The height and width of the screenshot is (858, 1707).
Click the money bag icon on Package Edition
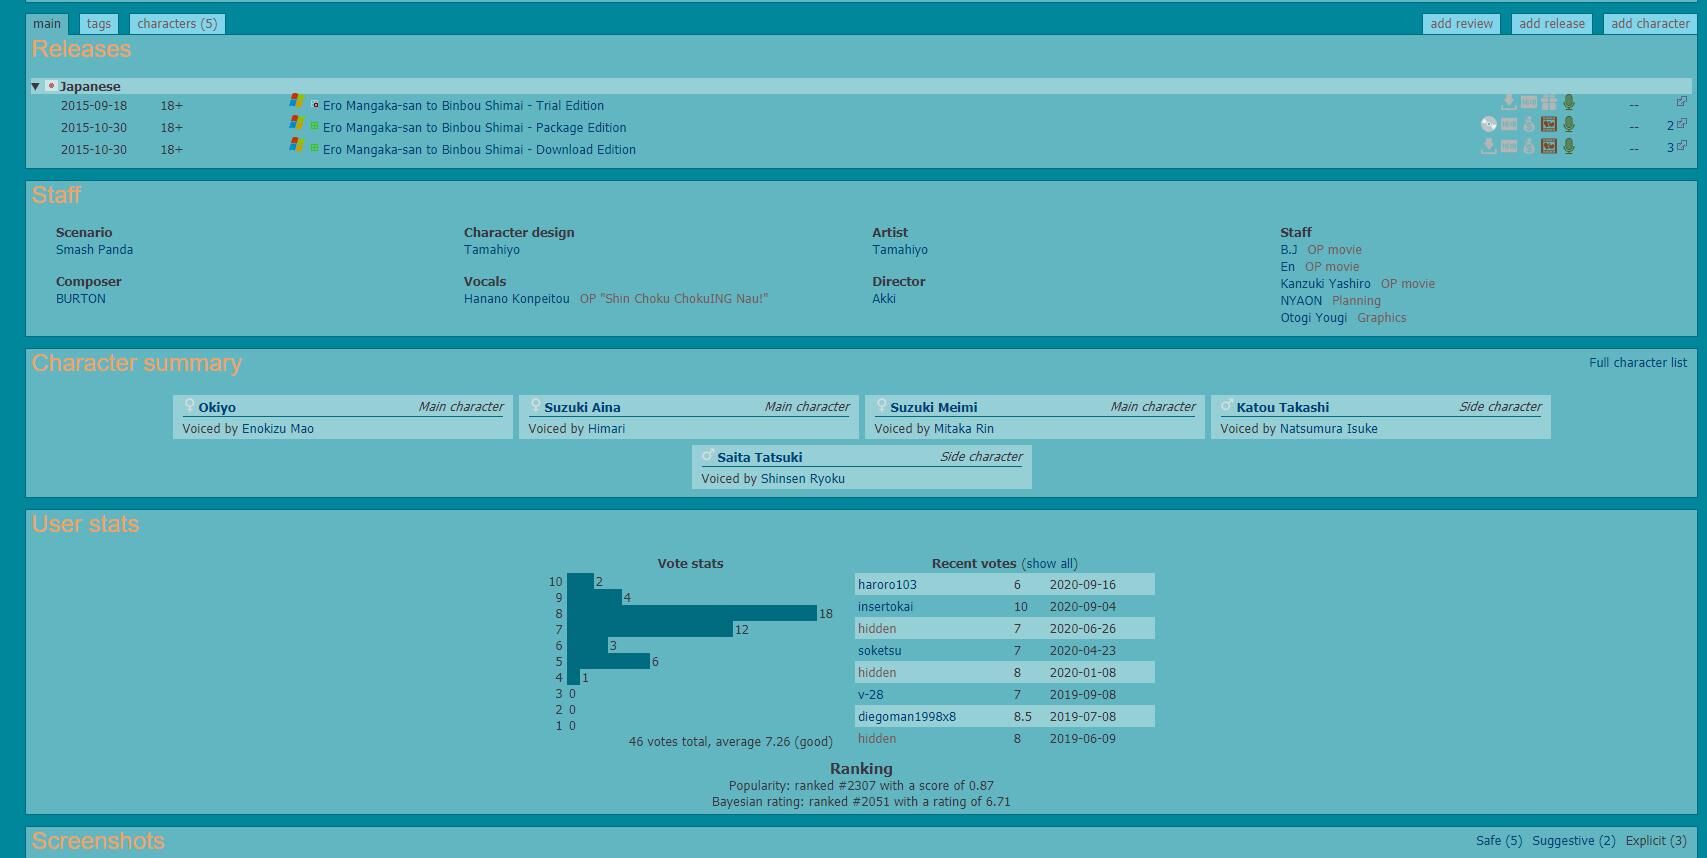tap(1529, 125)
